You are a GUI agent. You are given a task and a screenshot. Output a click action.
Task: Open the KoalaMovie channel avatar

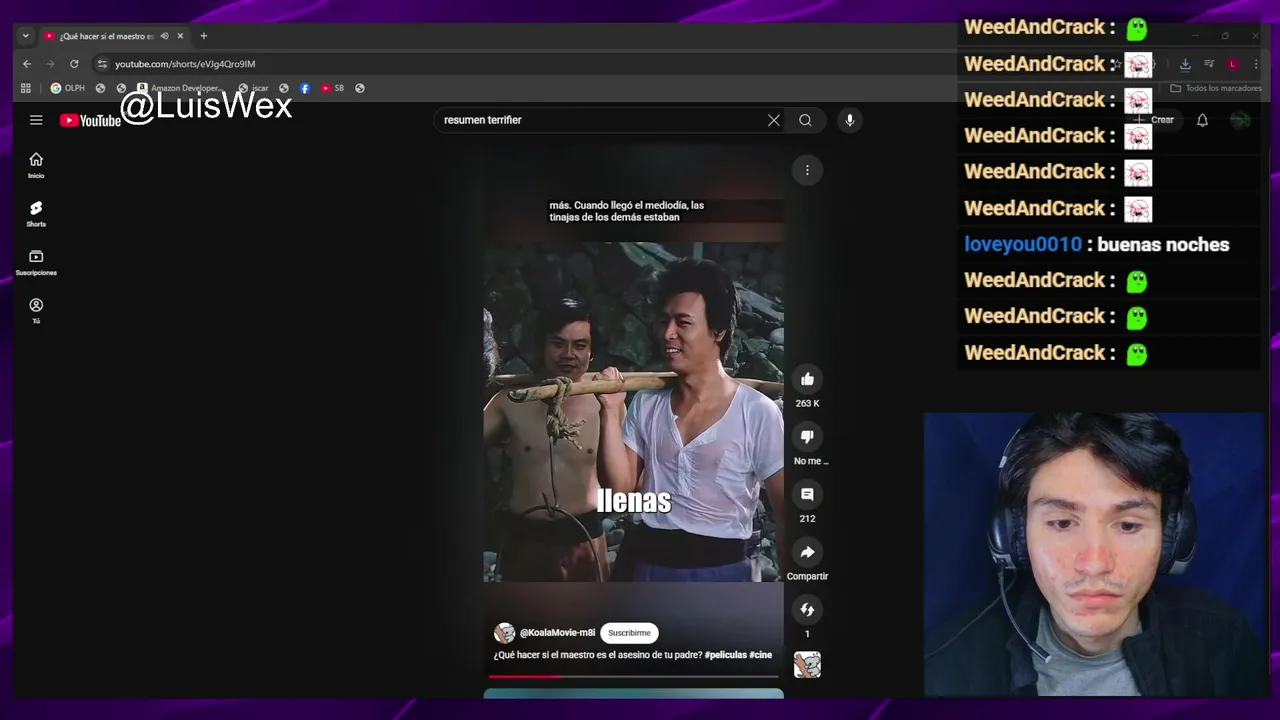[504, 633]
